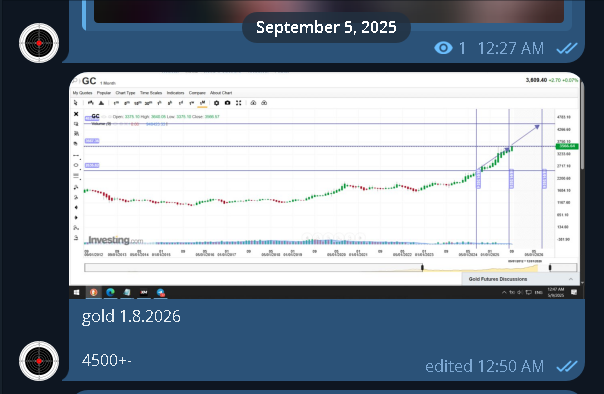The height and width of the screenshot is (394, 604).
Task: Click the X icon atop drawing tools sidebar
Action: point(76,114)
